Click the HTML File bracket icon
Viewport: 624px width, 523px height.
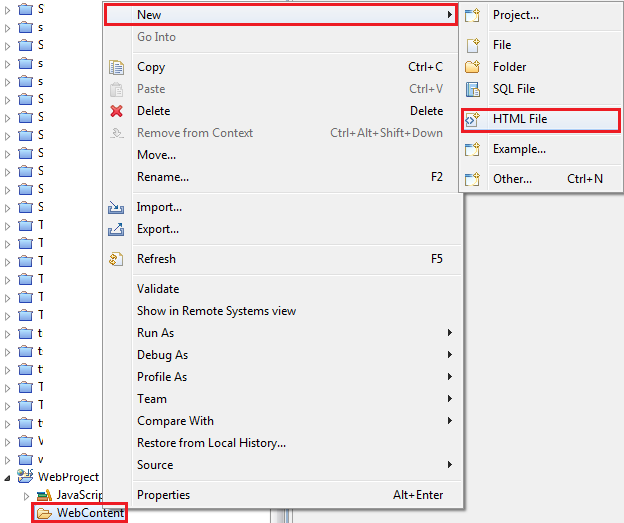472,119
